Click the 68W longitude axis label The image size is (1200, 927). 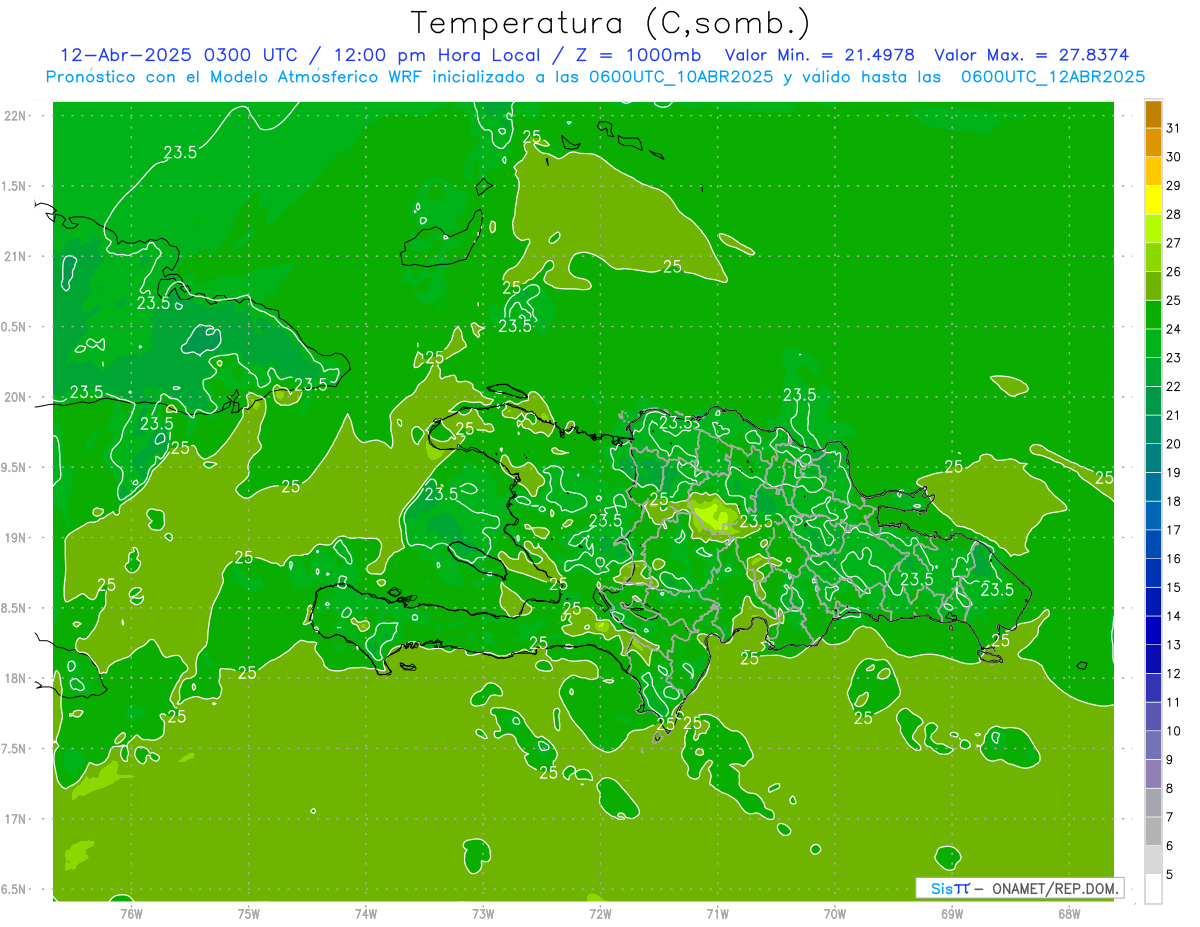1069,913
